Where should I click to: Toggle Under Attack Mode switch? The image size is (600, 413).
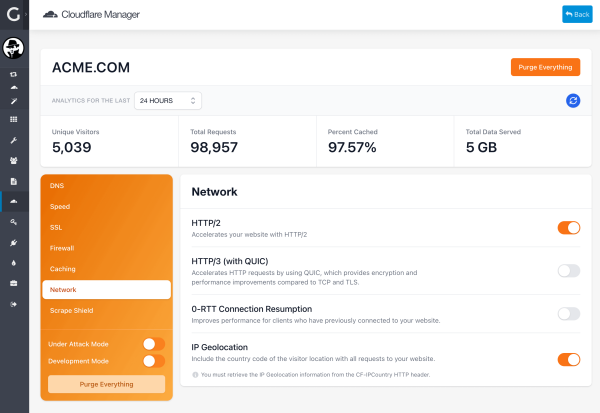point(154,344)
